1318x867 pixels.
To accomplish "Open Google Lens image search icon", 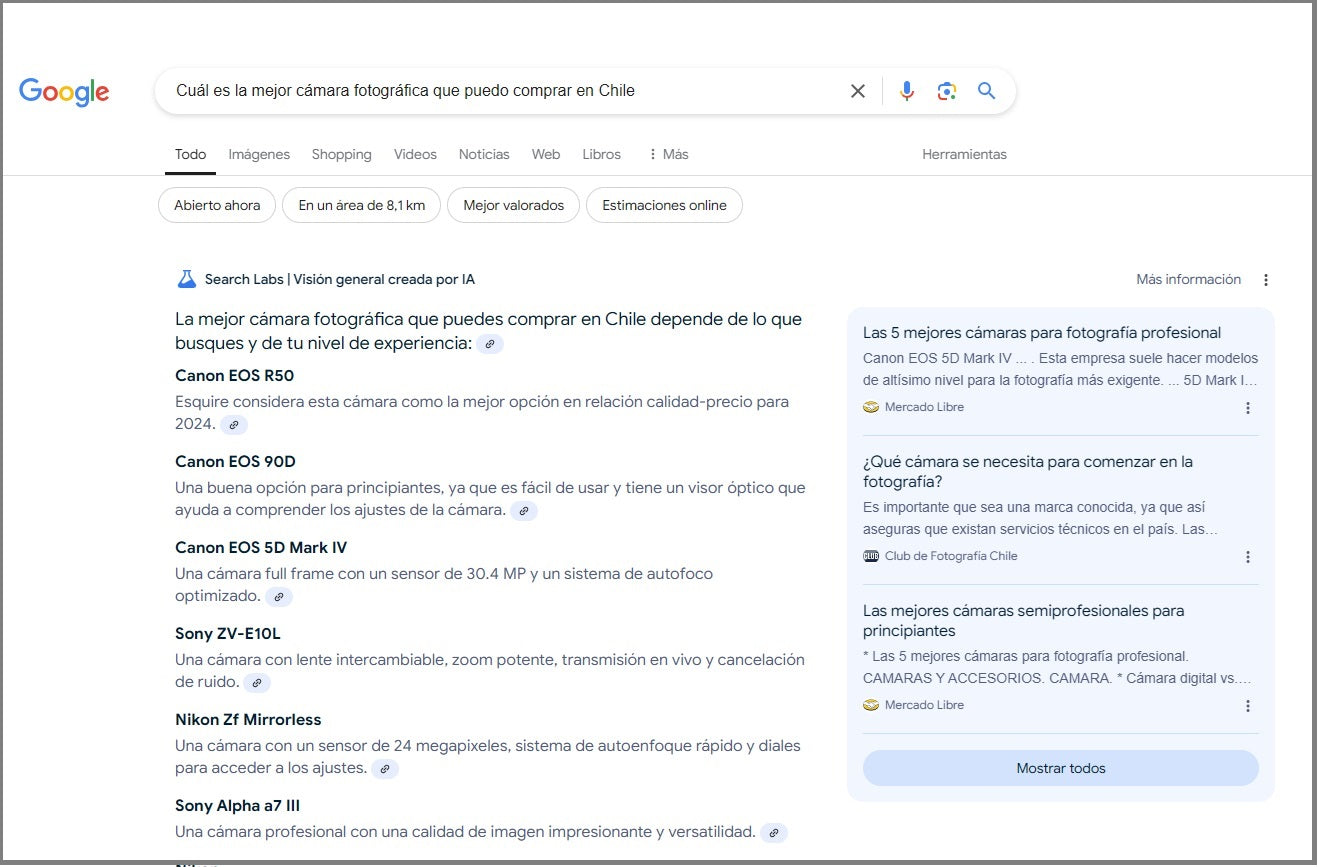I will (947, 91).
